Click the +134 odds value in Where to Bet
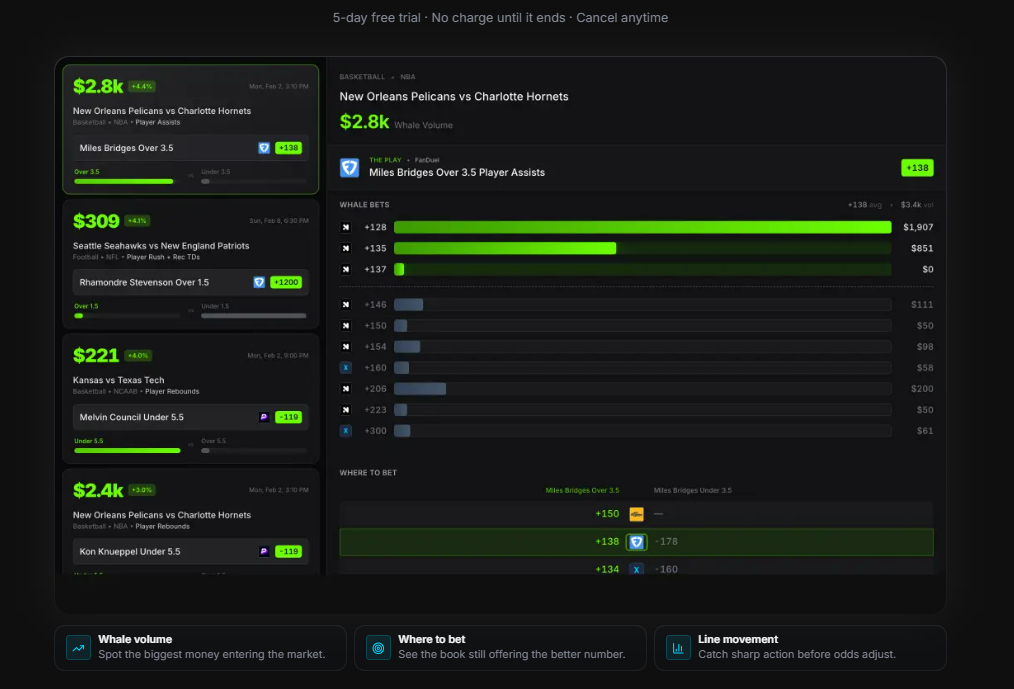This screenshot has height=689, width=1014. 607,570
